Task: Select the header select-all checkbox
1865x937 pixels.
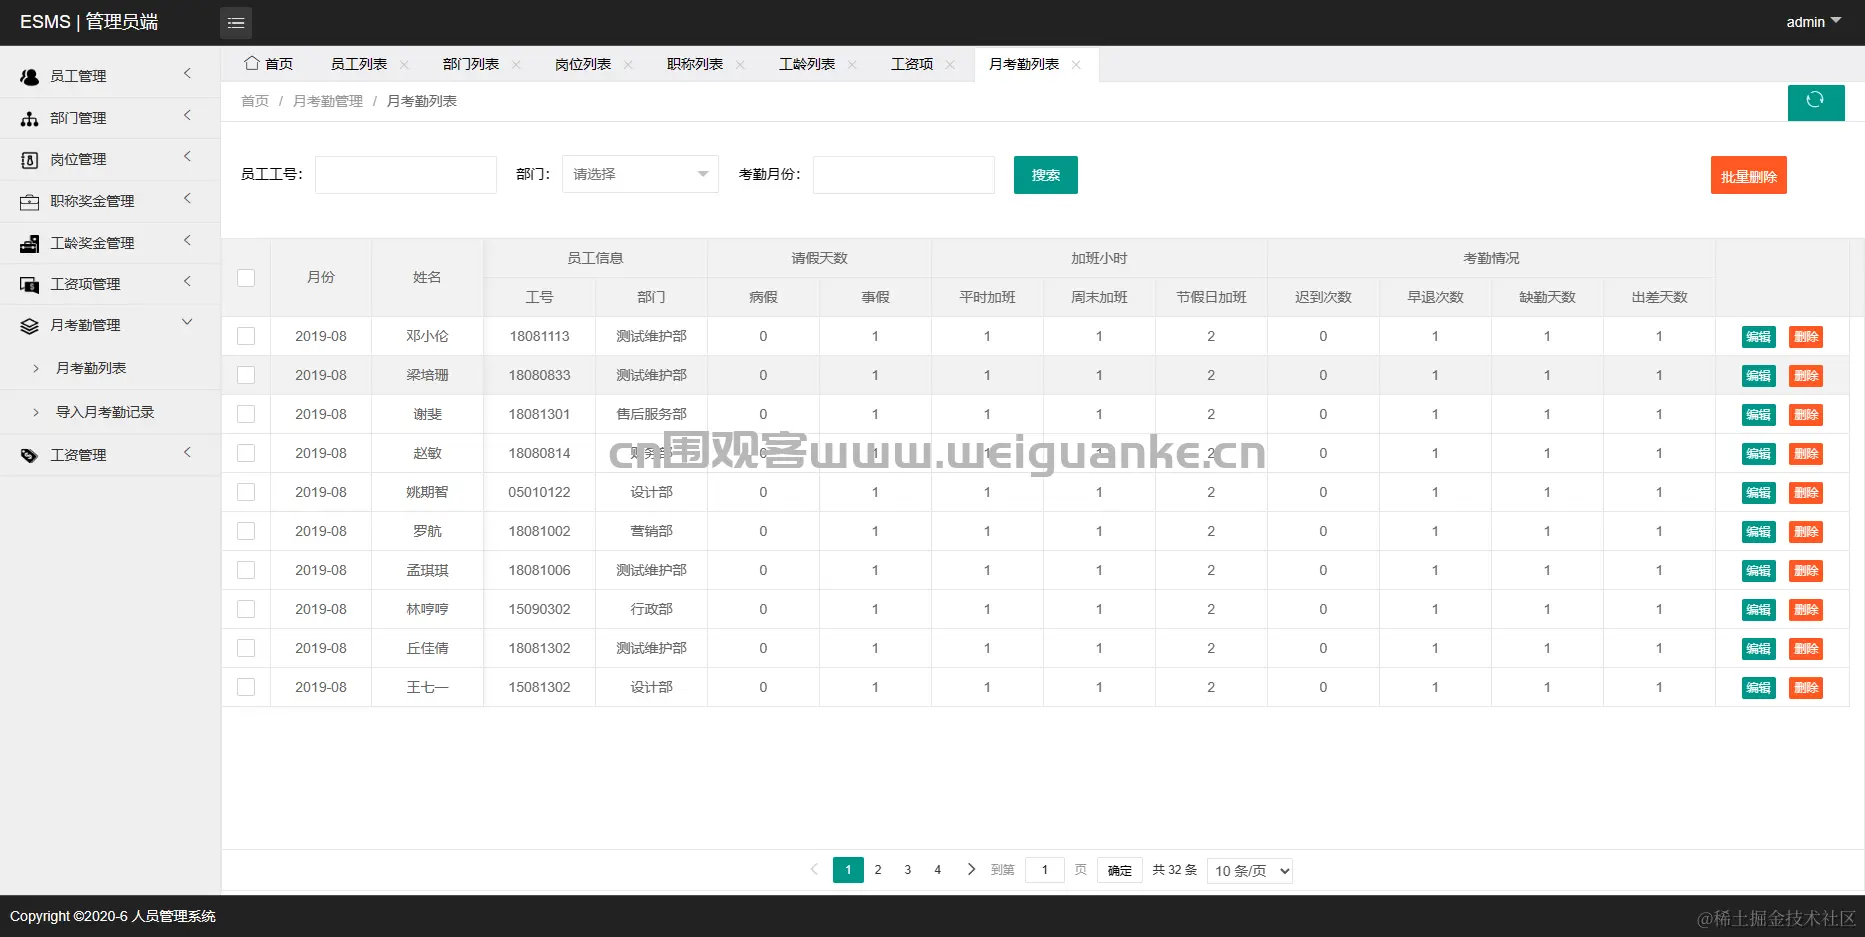Action: pyautogui.click(x=246, y=278)
